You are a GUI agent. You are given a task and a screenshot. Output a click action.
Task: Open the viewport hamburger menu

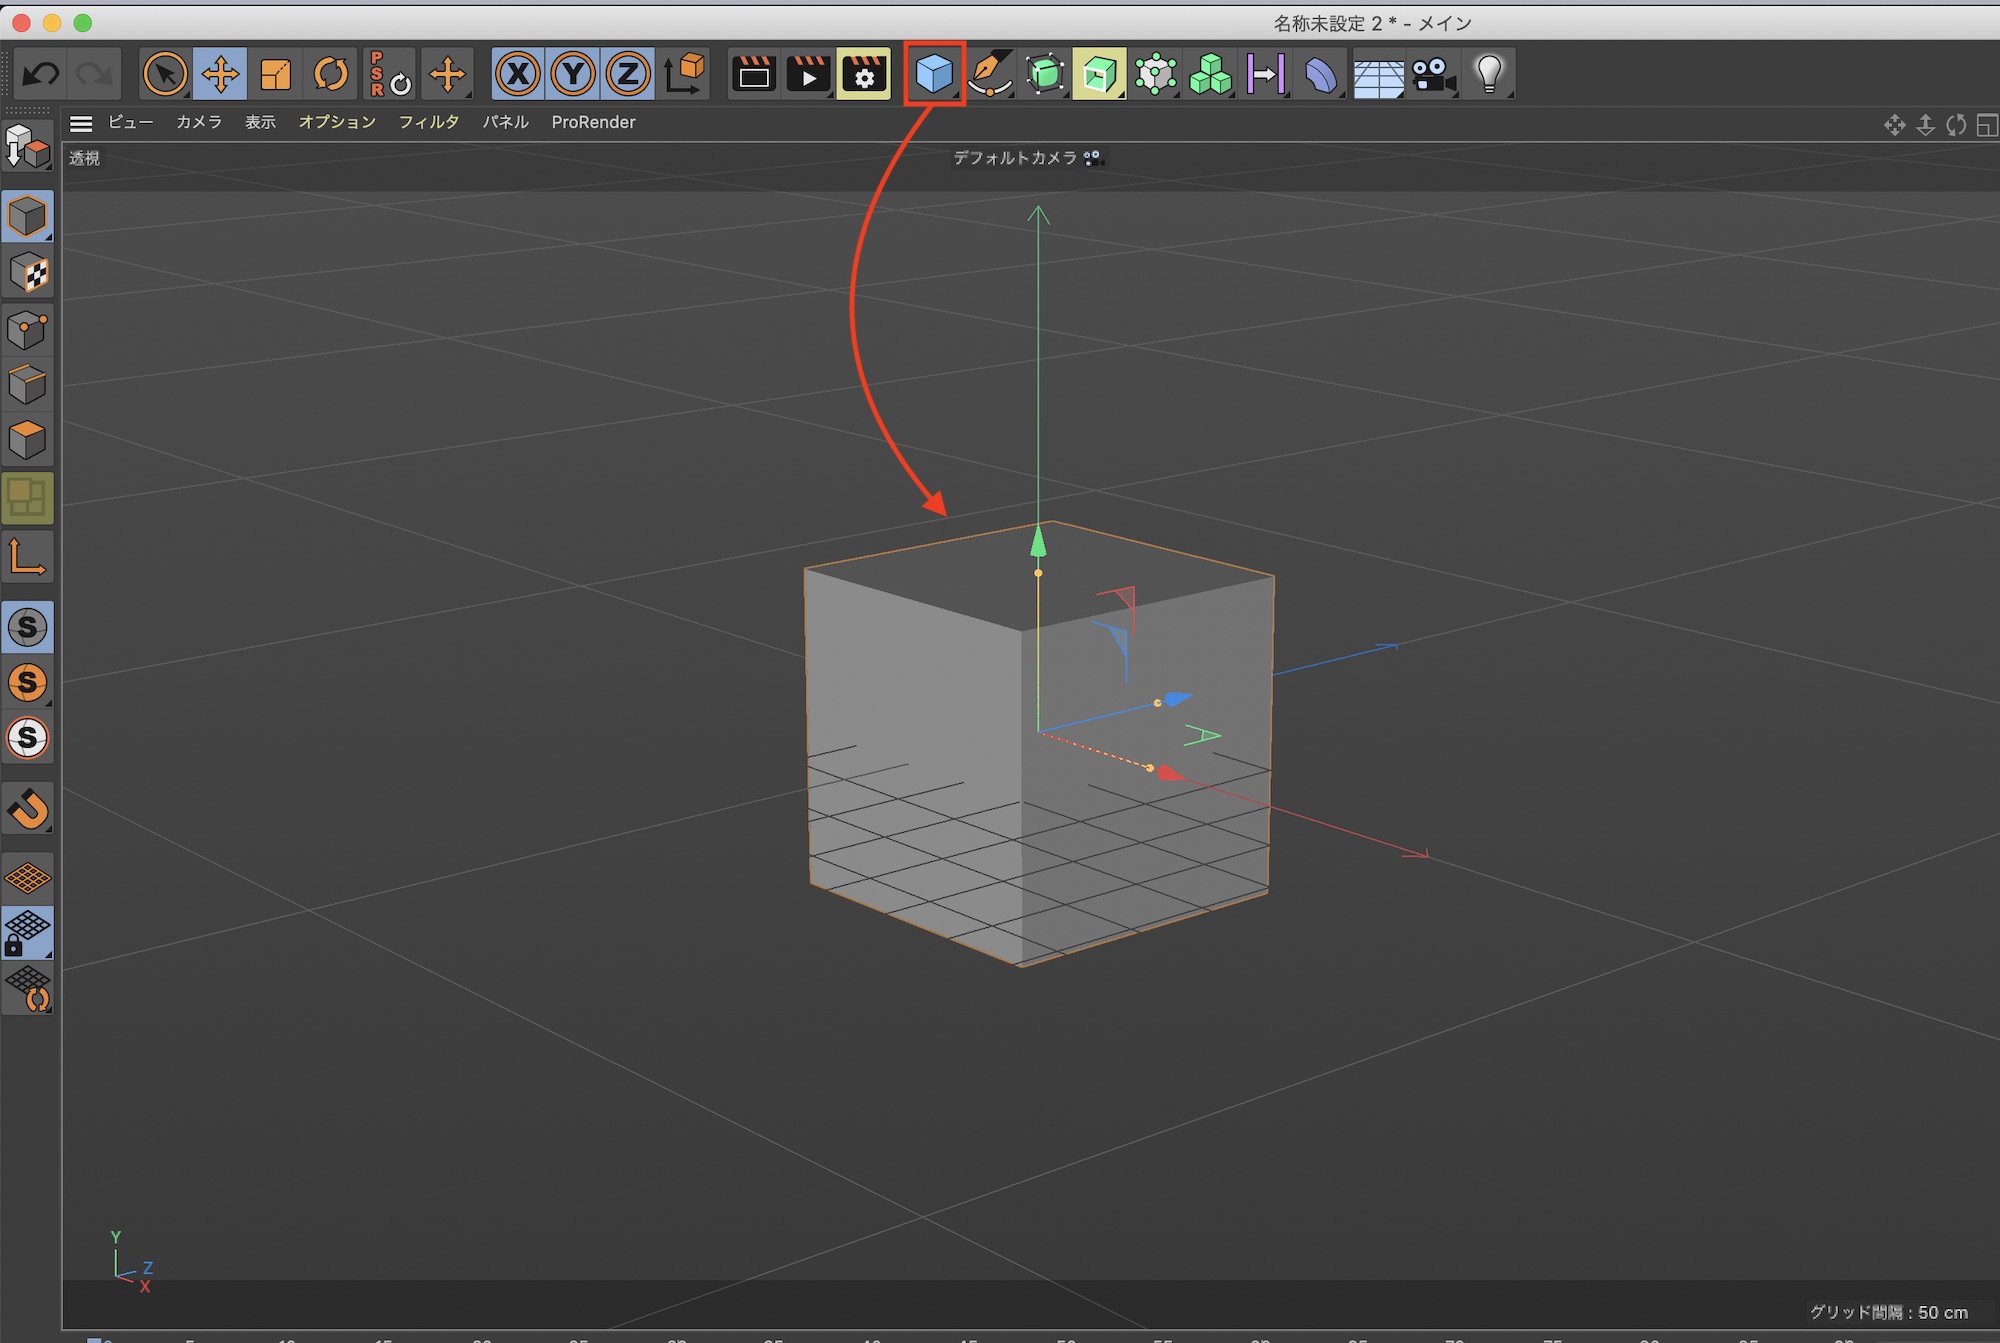point(81,123)
